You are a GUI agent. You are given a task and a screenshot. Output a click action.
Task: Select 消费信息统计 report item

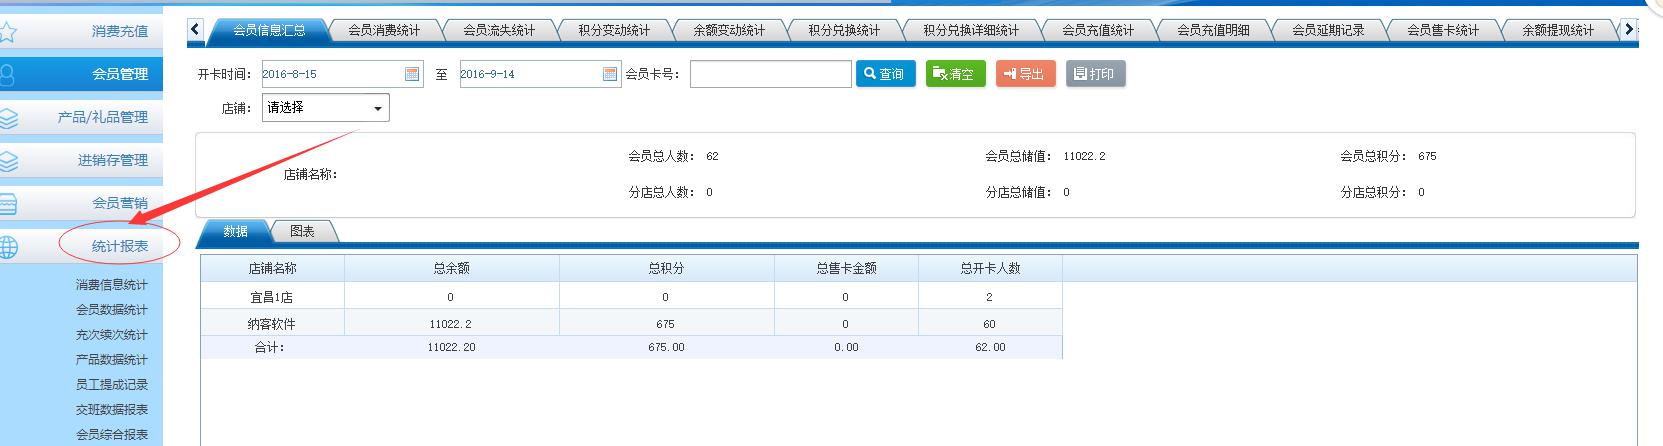[111, 285]
